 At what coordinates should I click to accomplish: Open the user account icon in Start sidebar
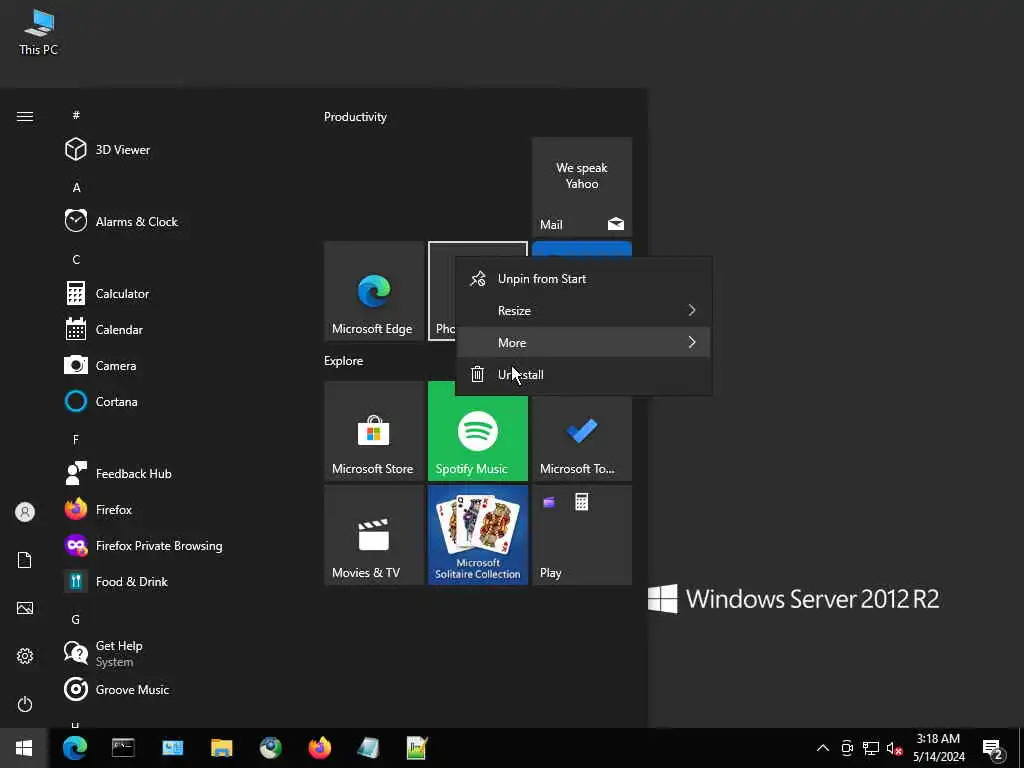click(x=25, y=512)
